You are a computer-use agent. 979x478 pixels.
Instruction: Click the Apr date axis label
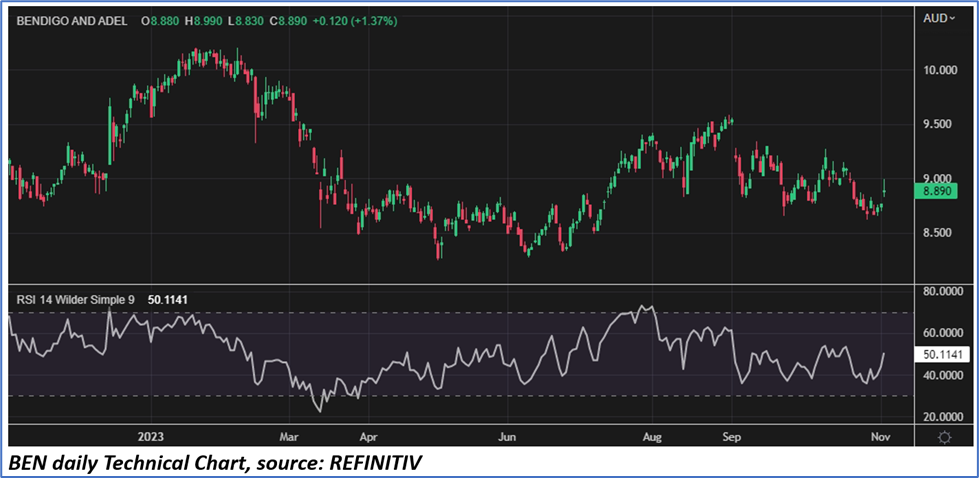[369, 437]
